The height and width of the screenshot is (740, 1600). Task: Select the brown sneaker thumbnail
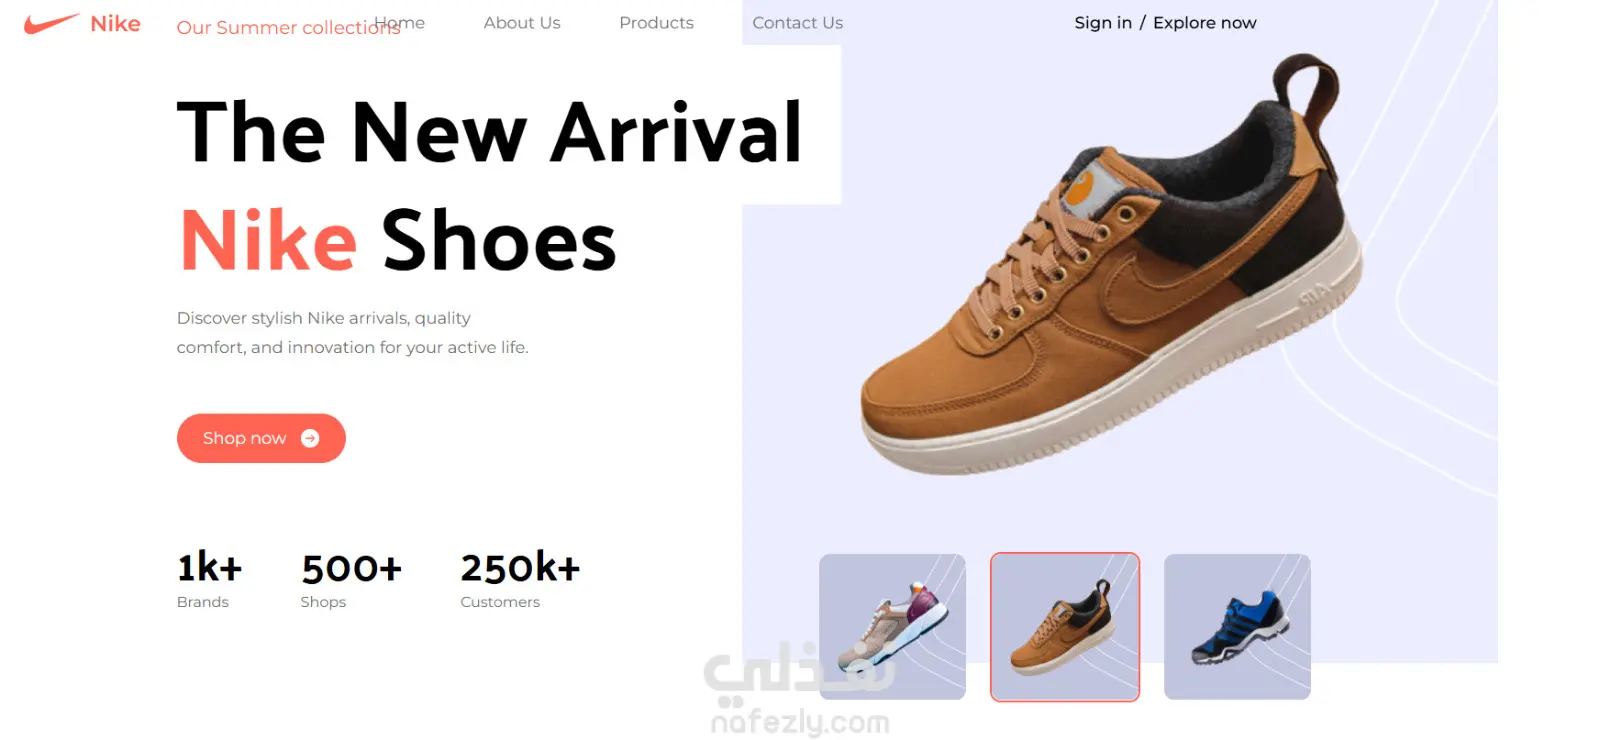[x=1065, y=627]
